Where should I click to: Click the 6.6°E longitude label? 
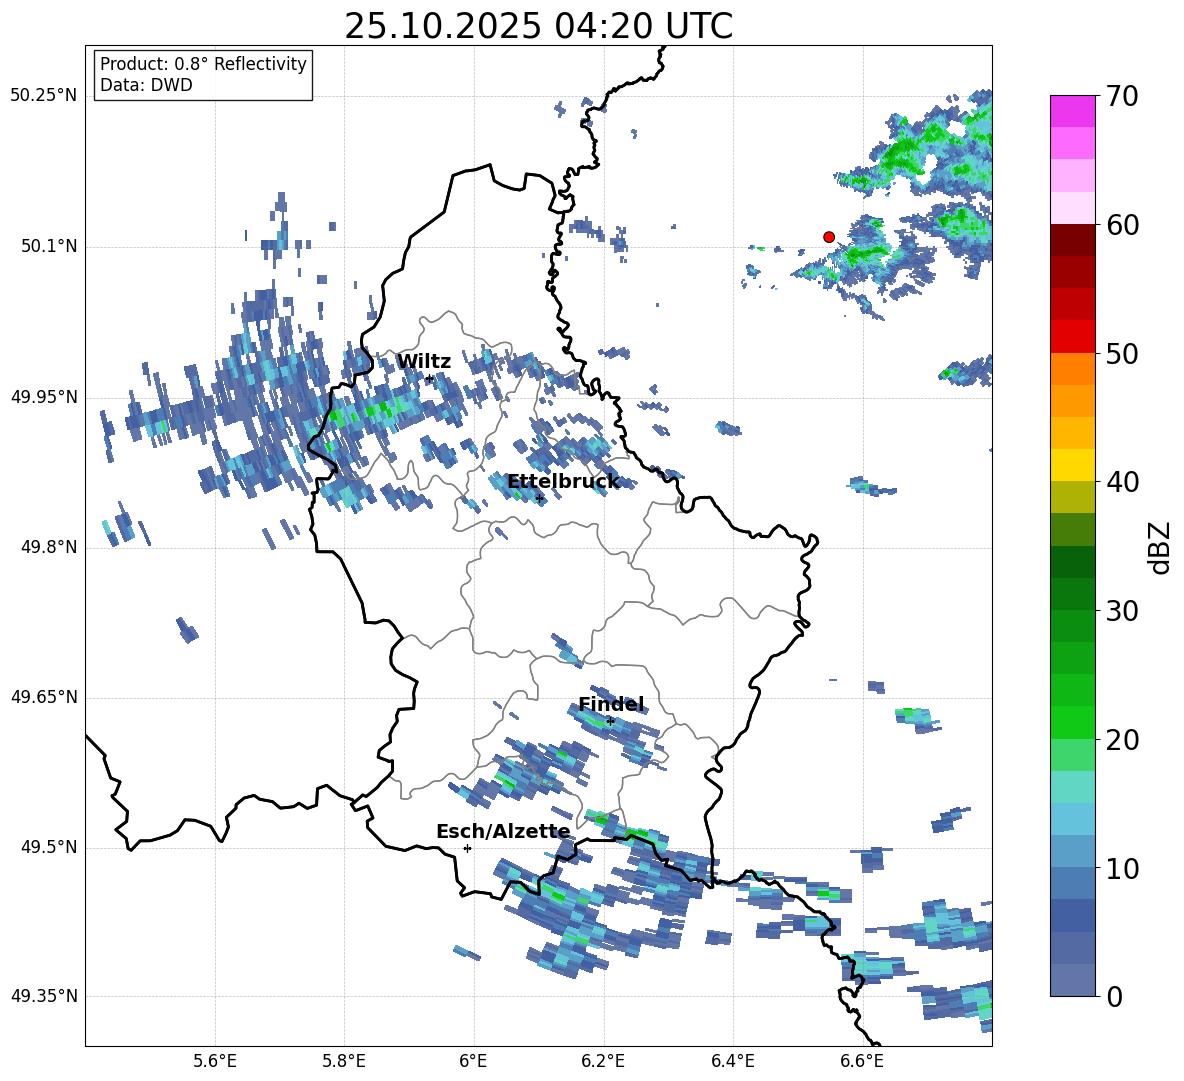(862, 1061)
